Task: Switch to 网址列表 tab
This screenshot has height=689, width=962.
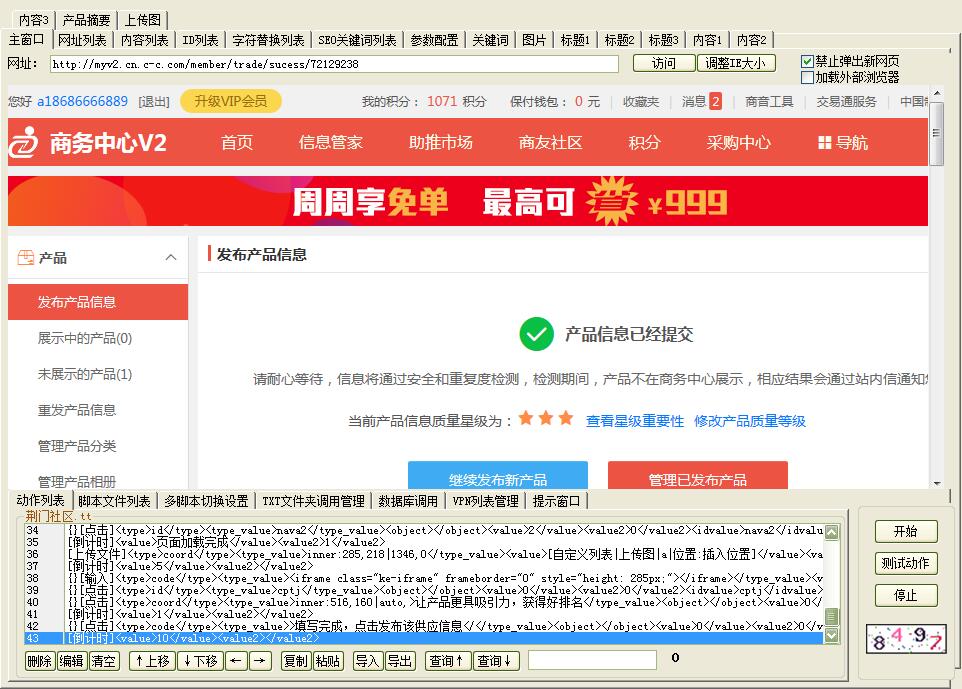Action: click(x=82, y=40)
